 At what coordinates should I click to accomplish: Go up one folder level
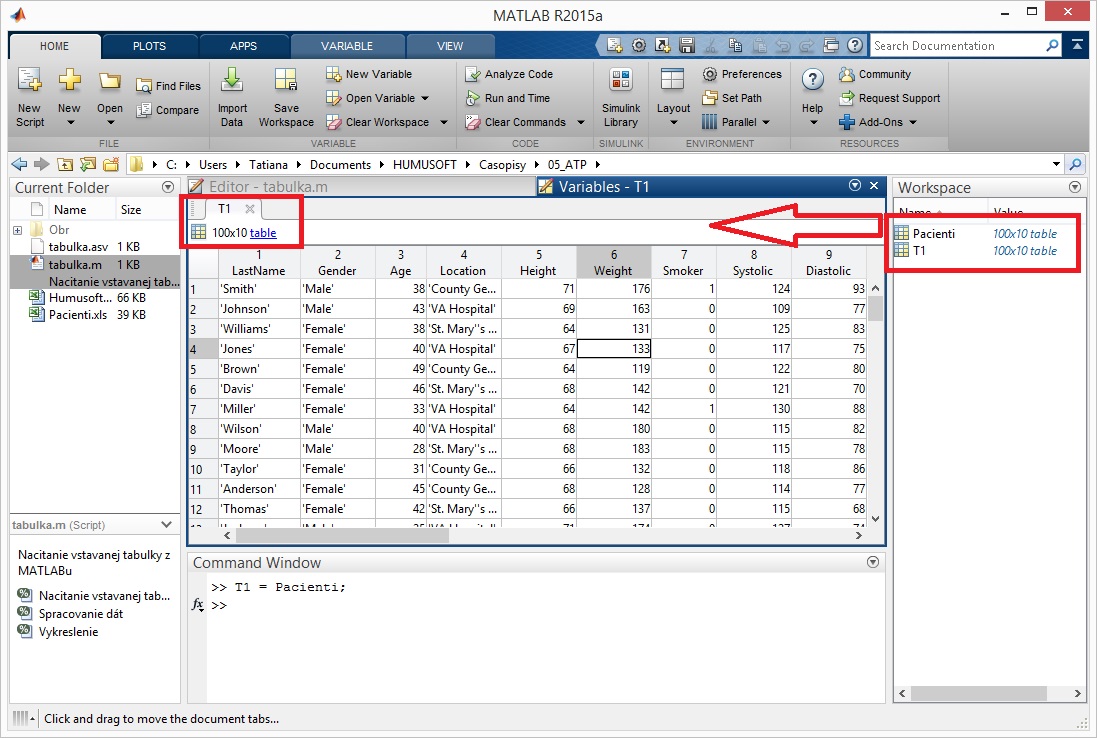[x=65, y=164]
